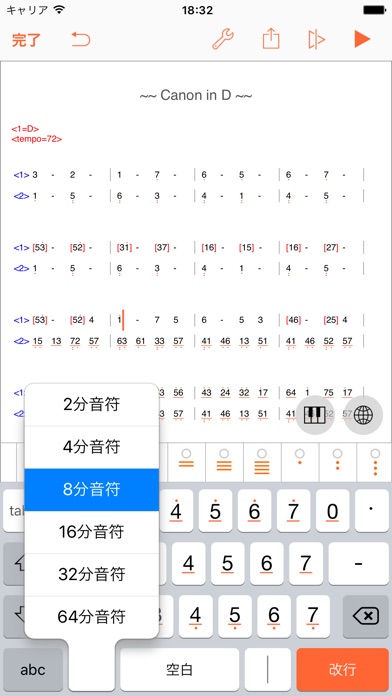The width and height of the screenshot is (392, 696).
Task: Switch keyboard language with globe icon
Action: [x=364, y=415]
